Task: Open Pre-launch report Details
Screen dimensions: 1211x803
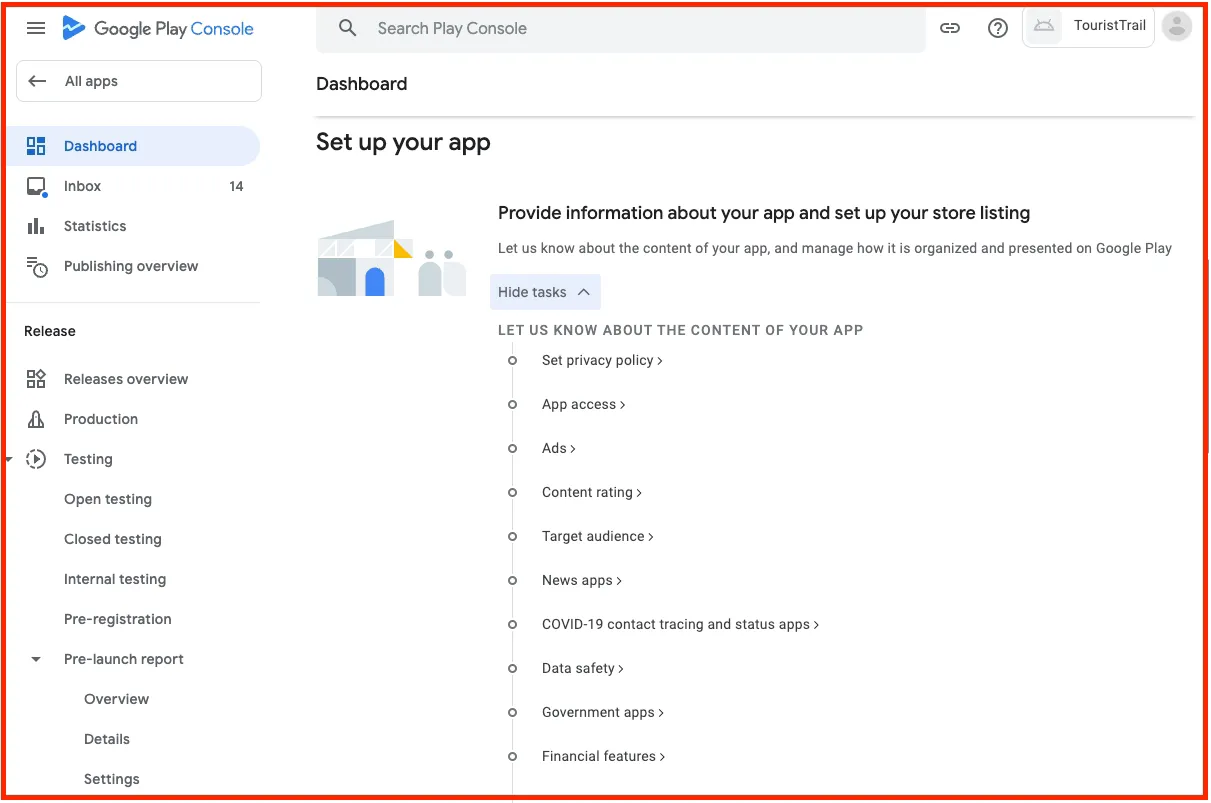Action: coord(107,739)
